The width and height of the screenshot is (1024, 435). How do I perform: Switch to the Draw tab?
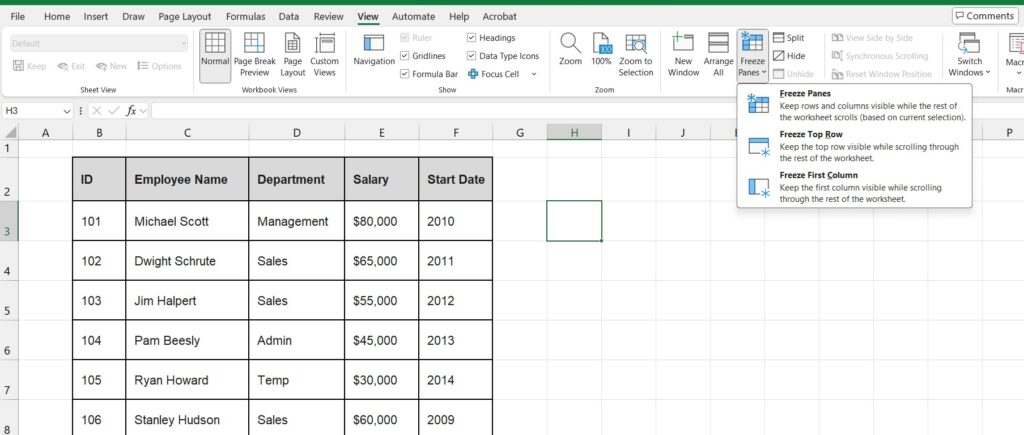(x=133, y=16)
